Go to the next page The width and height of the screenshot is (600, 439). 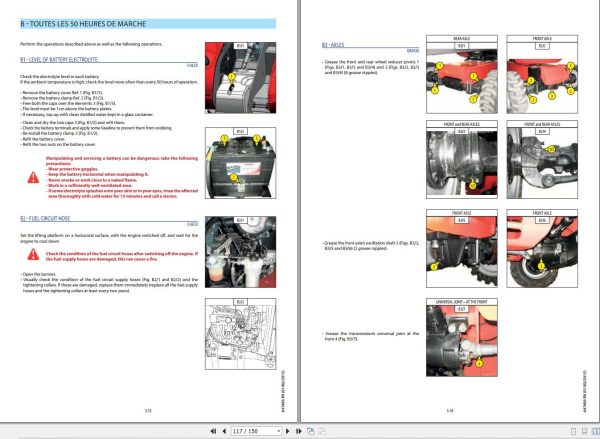[x=288, y=431]
